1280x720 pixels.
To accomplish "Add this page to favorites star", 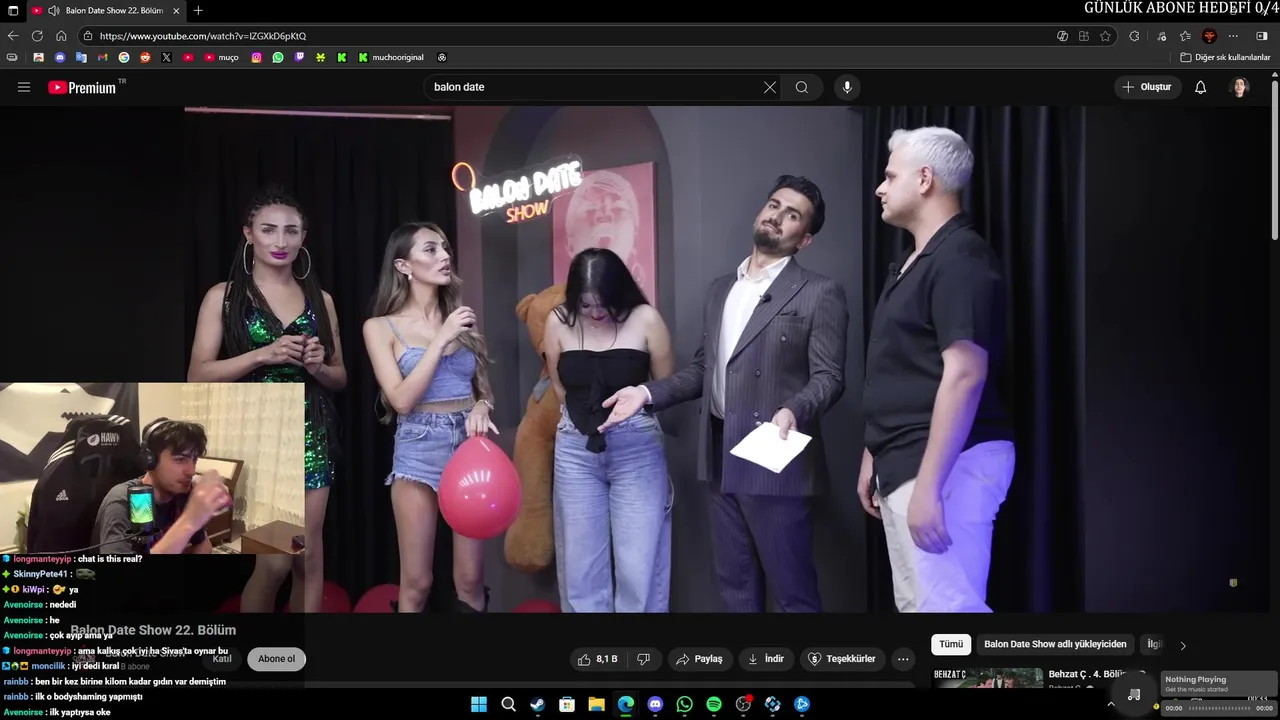I will pos(1105,36).
